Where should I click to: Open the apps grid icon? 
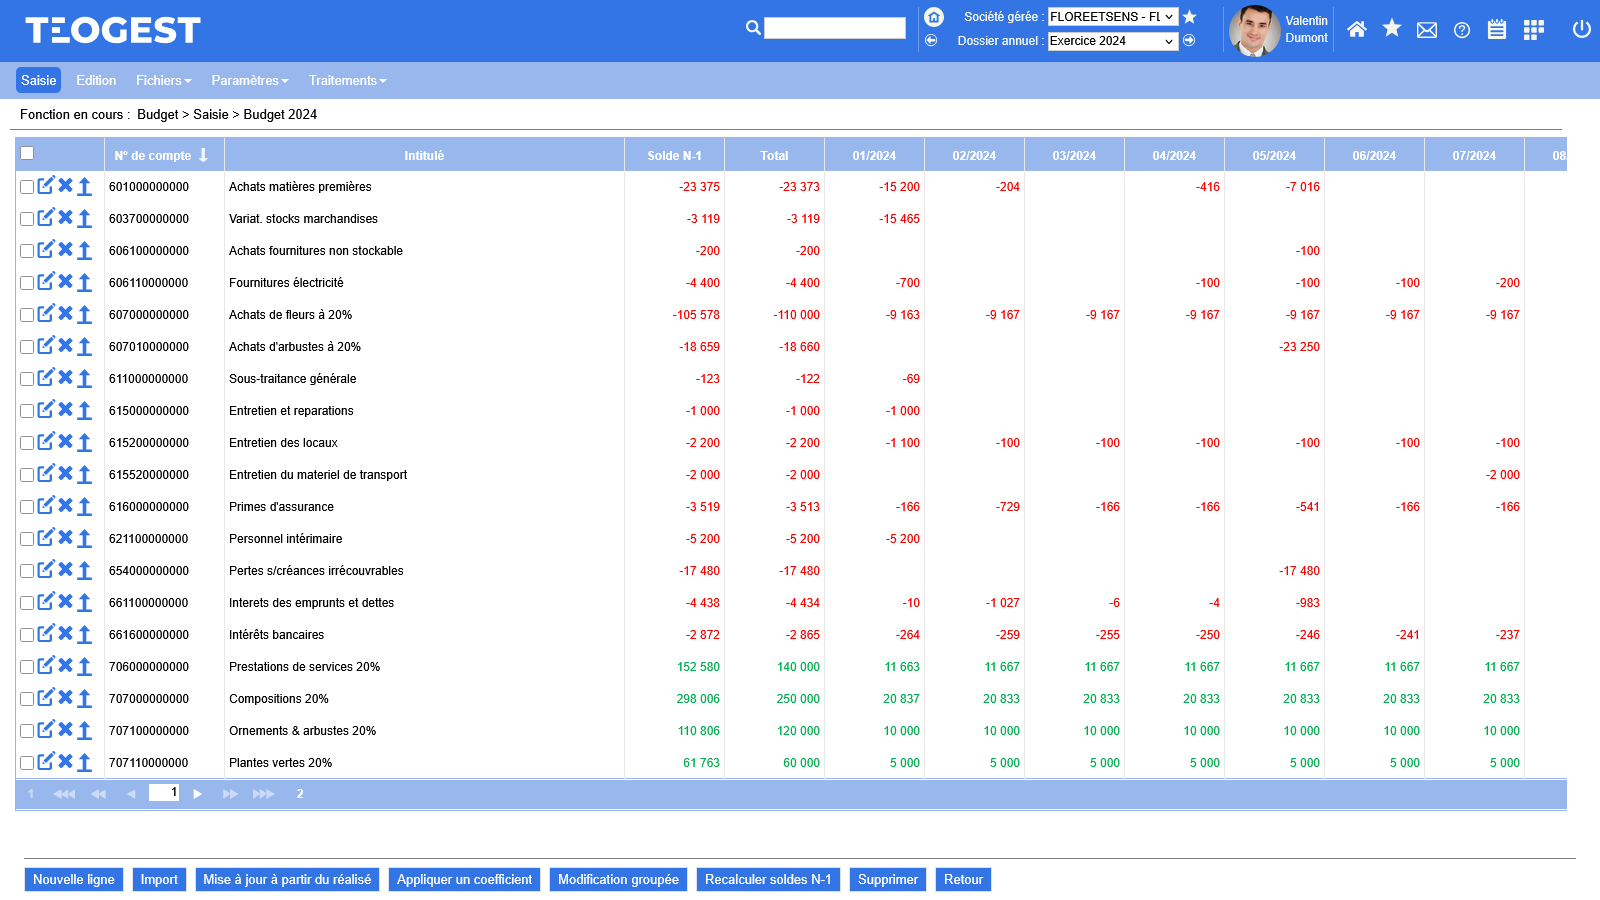click(x=1533, y=30)
